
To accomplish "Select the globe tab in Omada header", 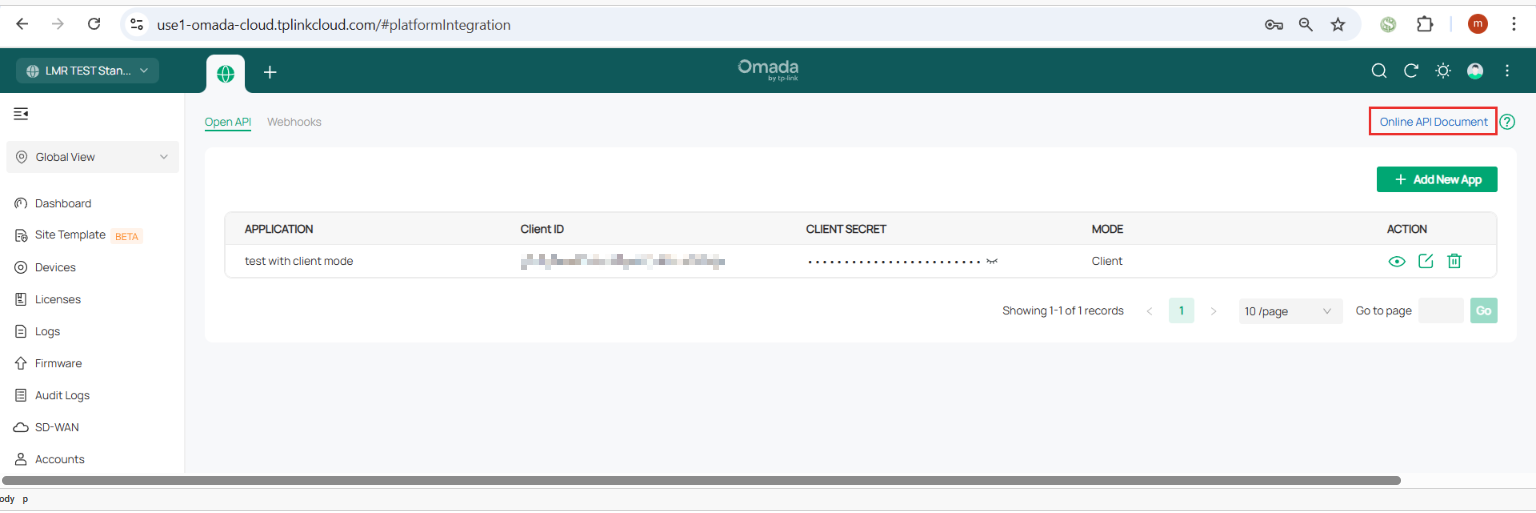I will pos(225,73).
